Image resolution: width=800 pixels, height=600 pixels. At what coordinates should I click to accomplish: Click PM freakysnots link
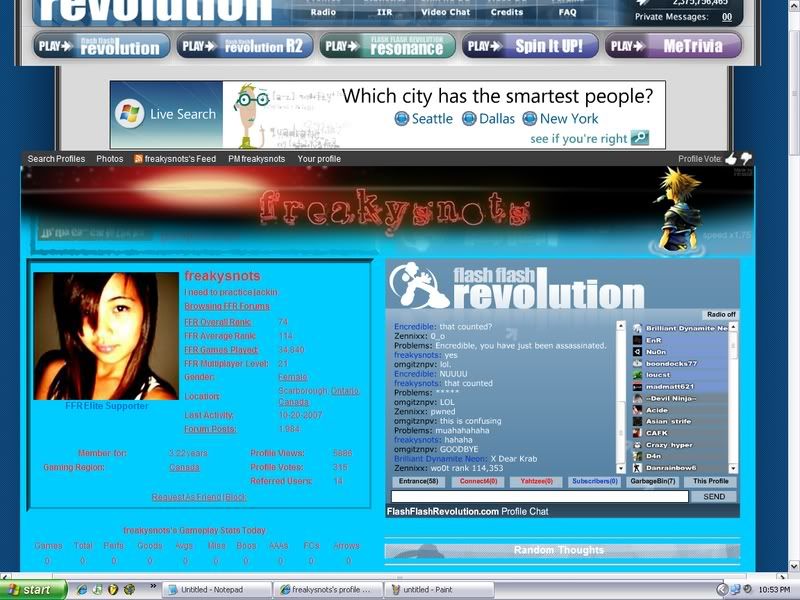(x=257, y=159)
